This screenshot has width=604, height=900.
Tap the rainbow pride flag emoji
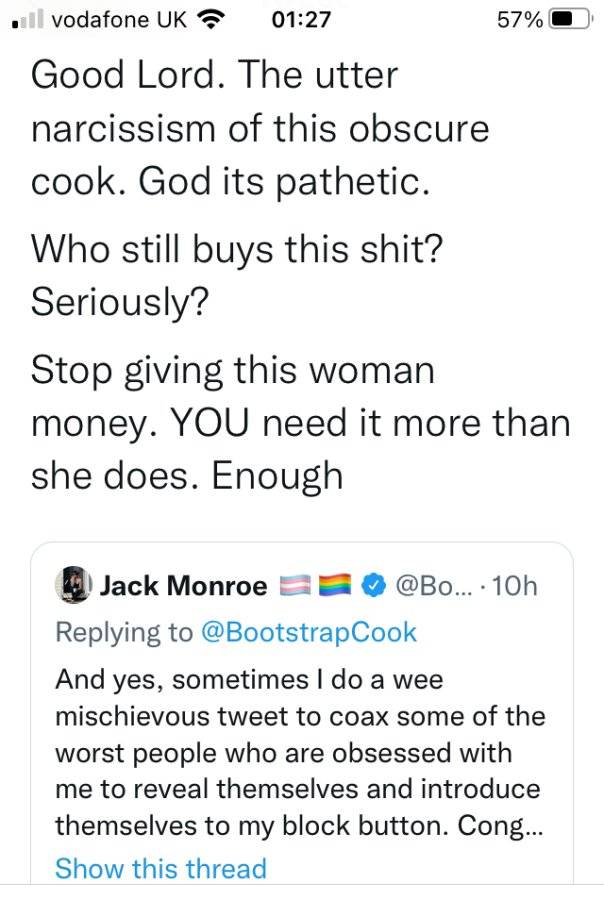[x=335, y=585]
